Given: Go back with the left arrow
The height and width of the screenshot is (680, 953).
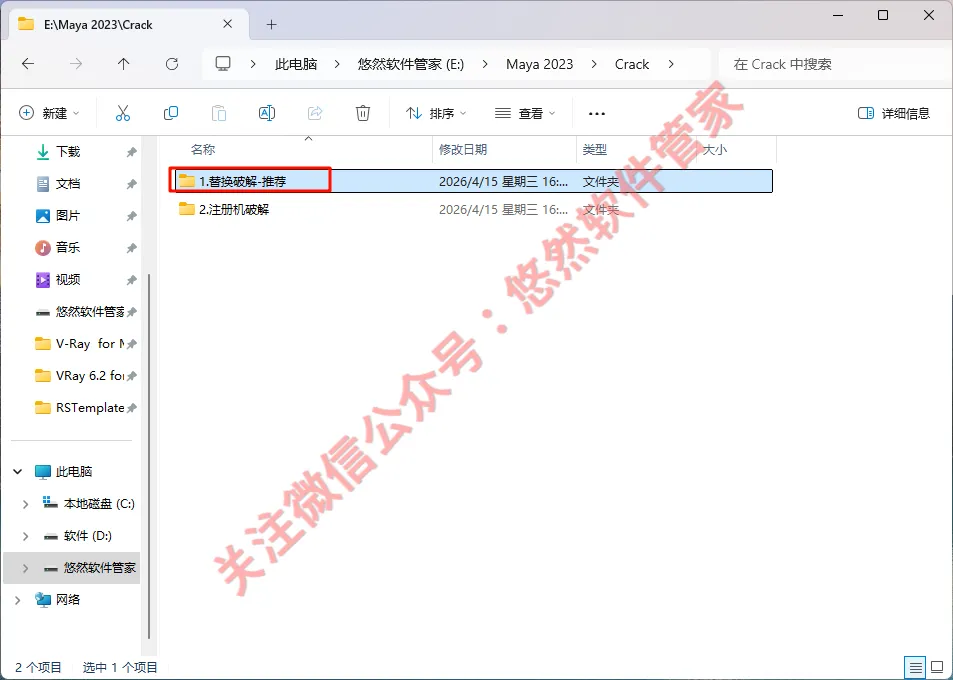Looking at the screenshot, I should 28,64.
